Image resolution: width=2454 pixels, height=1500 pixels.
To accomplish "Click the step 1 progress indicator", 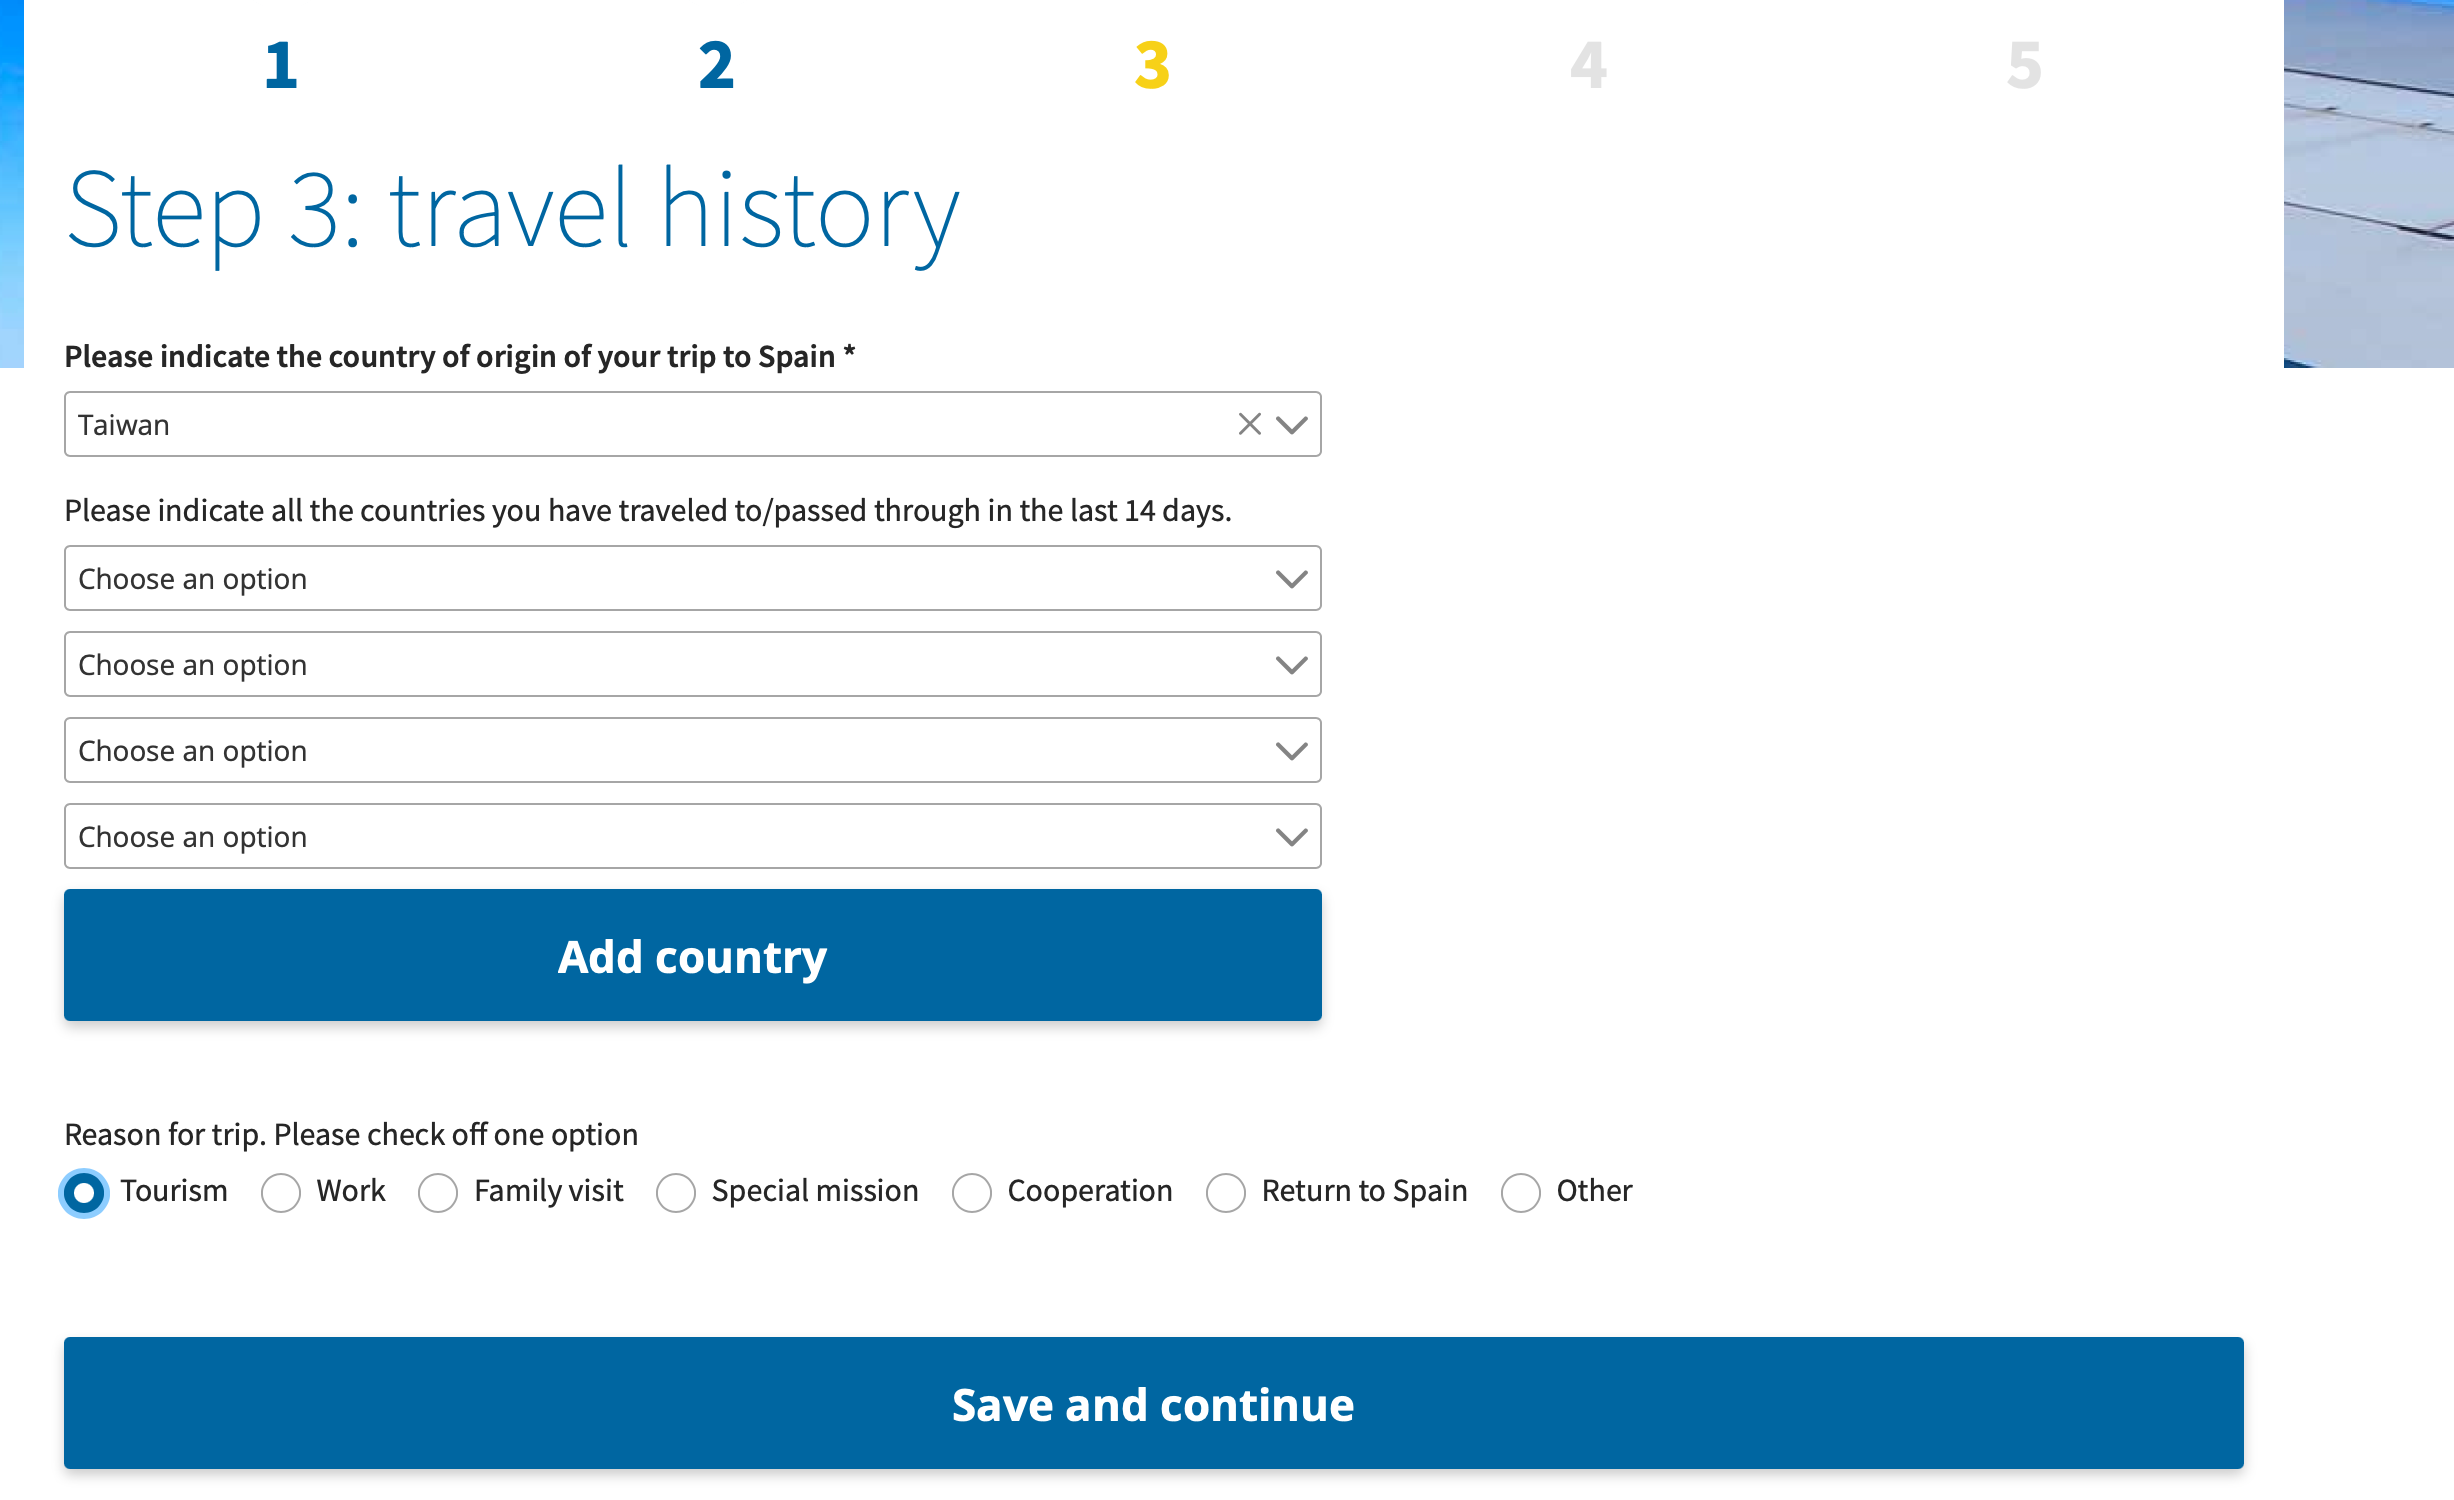I will coord(280,67).
